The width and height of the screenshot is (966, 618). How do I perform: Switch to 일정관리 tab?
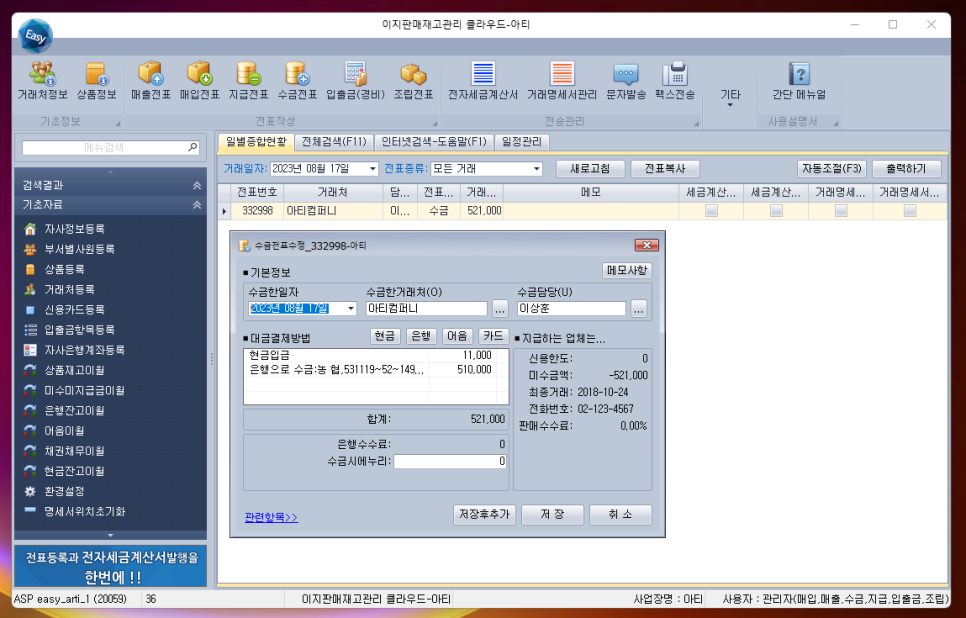[522, 142]
